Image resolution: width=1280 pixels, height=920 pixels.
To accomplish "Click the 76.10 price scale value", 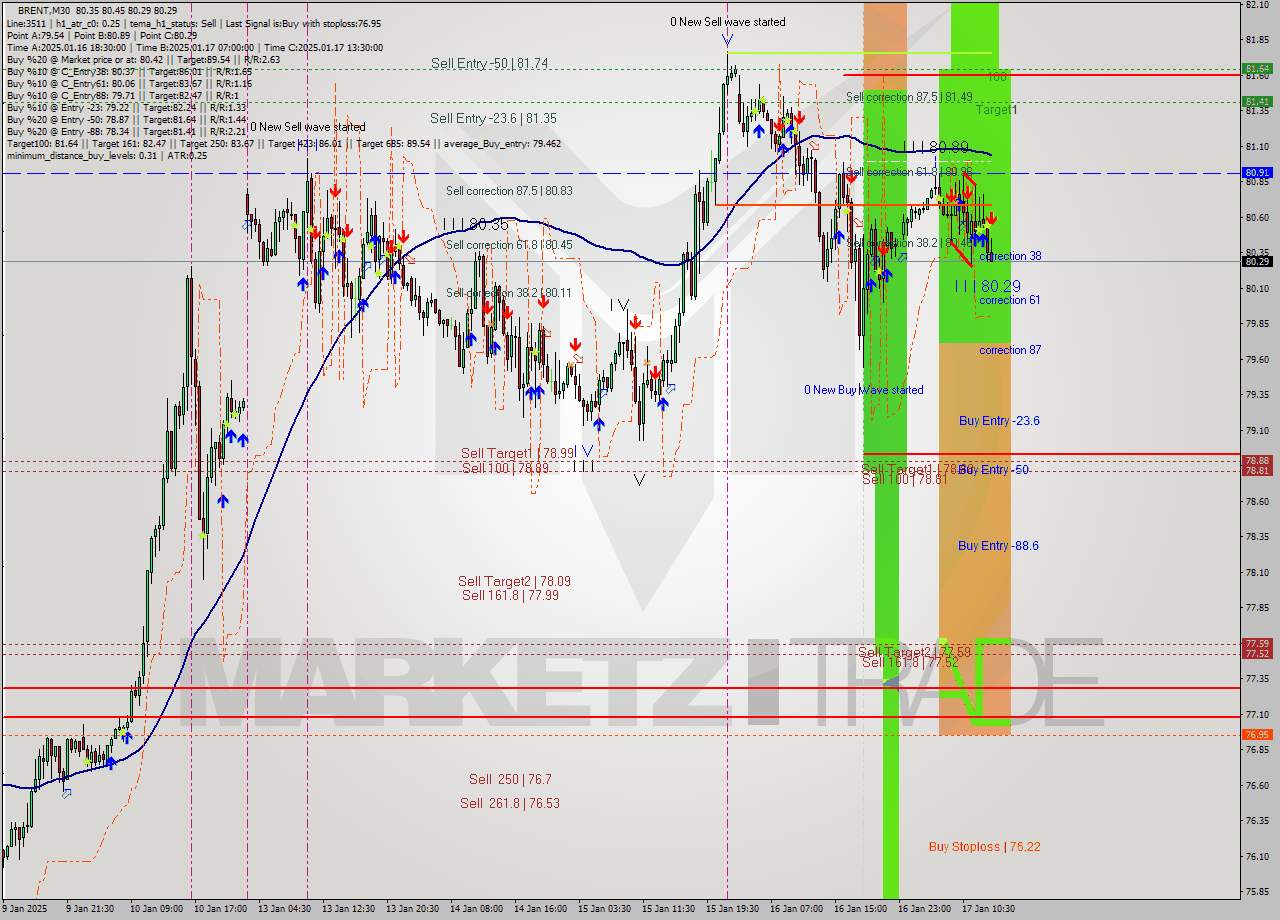I will tap(1257, 856).
